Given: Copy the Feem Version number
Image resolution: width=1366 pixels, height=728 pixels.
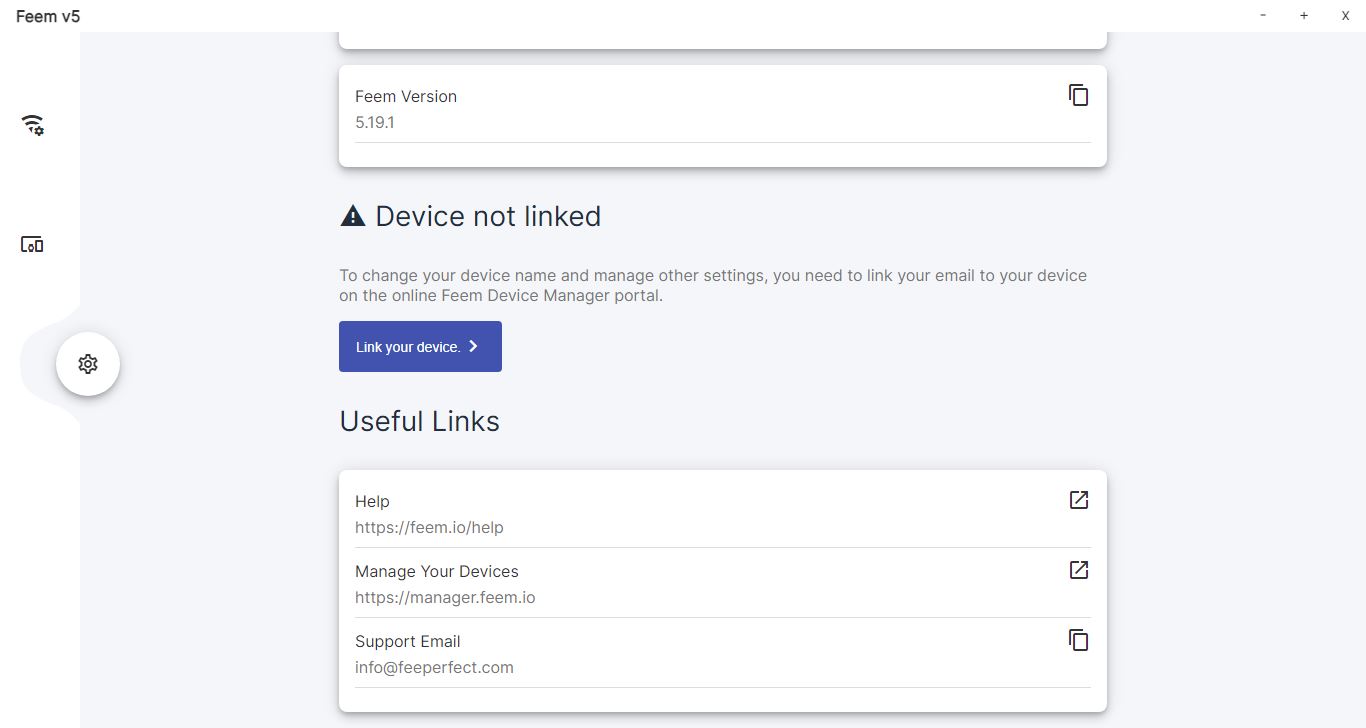Looking at the screenshot, I should click(1078, 95).
